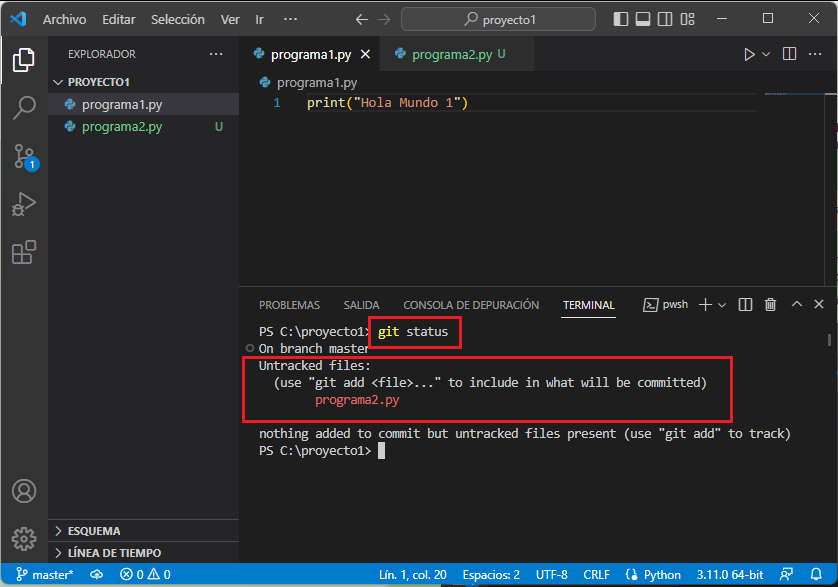Click the Run Python File play icon

pyautogui.click(x=749, y=55)
